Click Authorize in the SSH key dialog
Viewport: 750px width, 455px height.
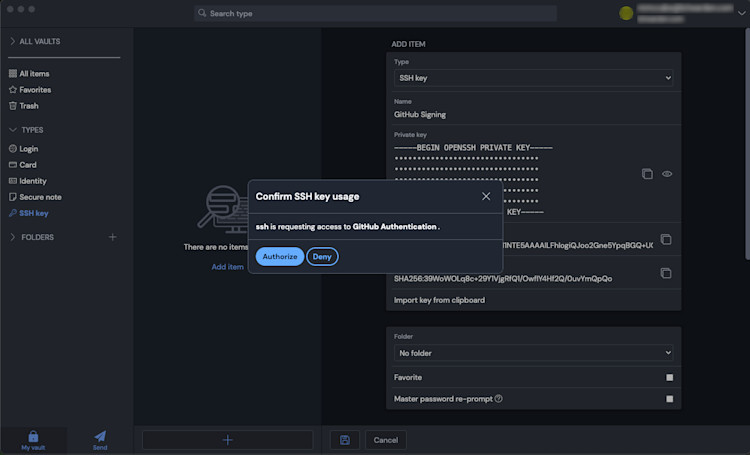280,257
